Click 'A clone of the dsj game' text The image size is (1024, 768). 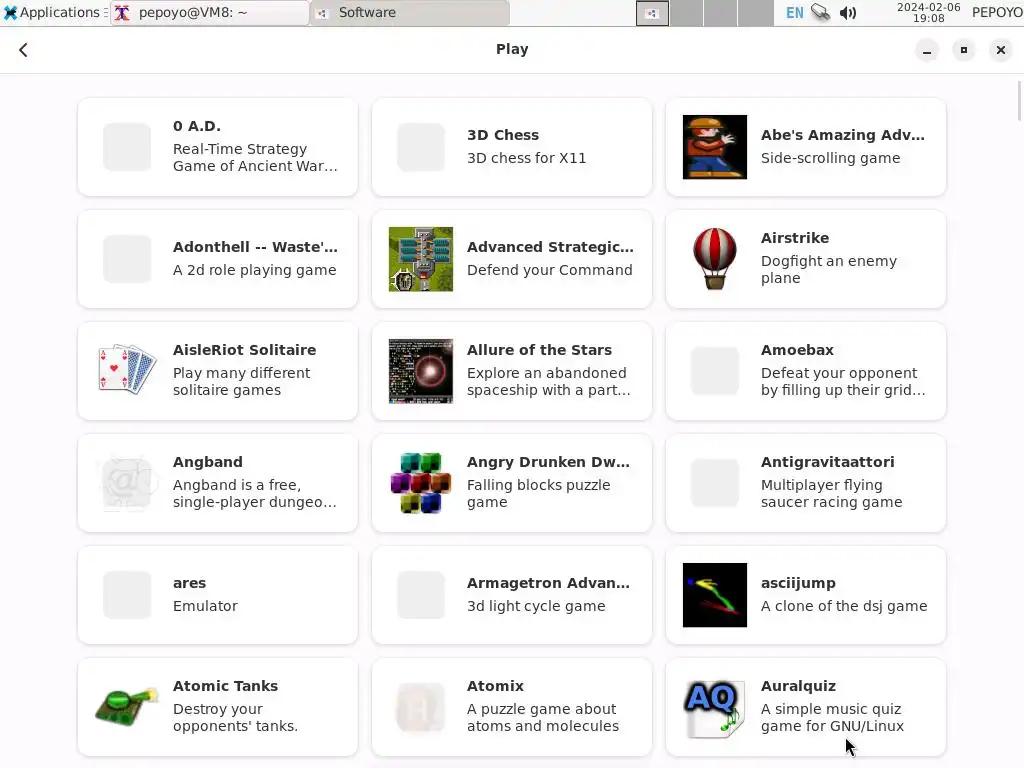tap(844, 606)
